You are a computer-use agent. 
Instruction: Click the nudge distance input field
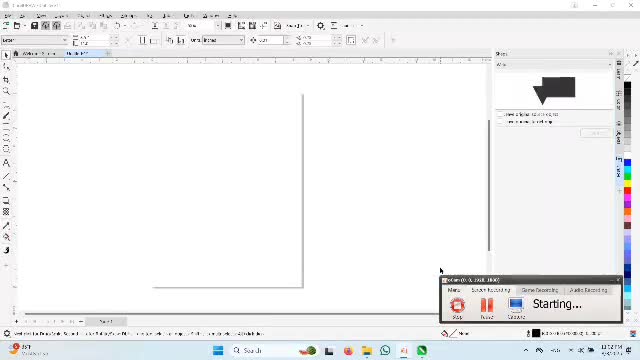coord(270,40)
